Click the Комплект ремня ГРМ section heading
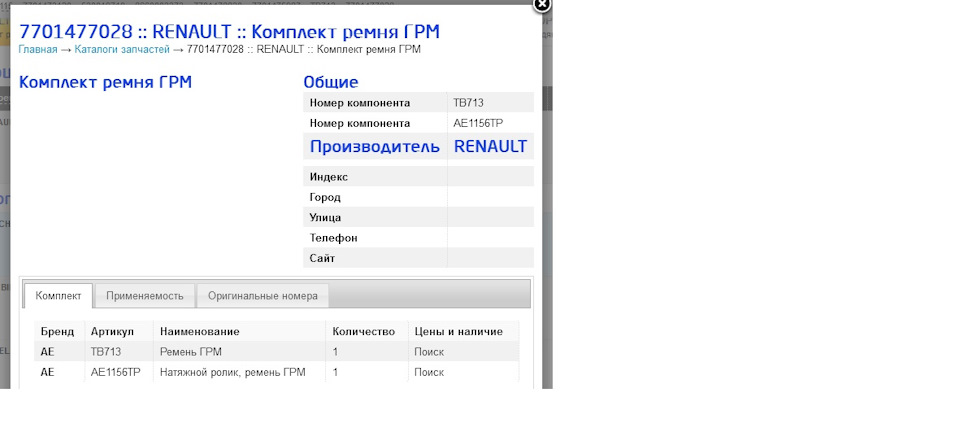The image size is (960, 441). point(105,82)
